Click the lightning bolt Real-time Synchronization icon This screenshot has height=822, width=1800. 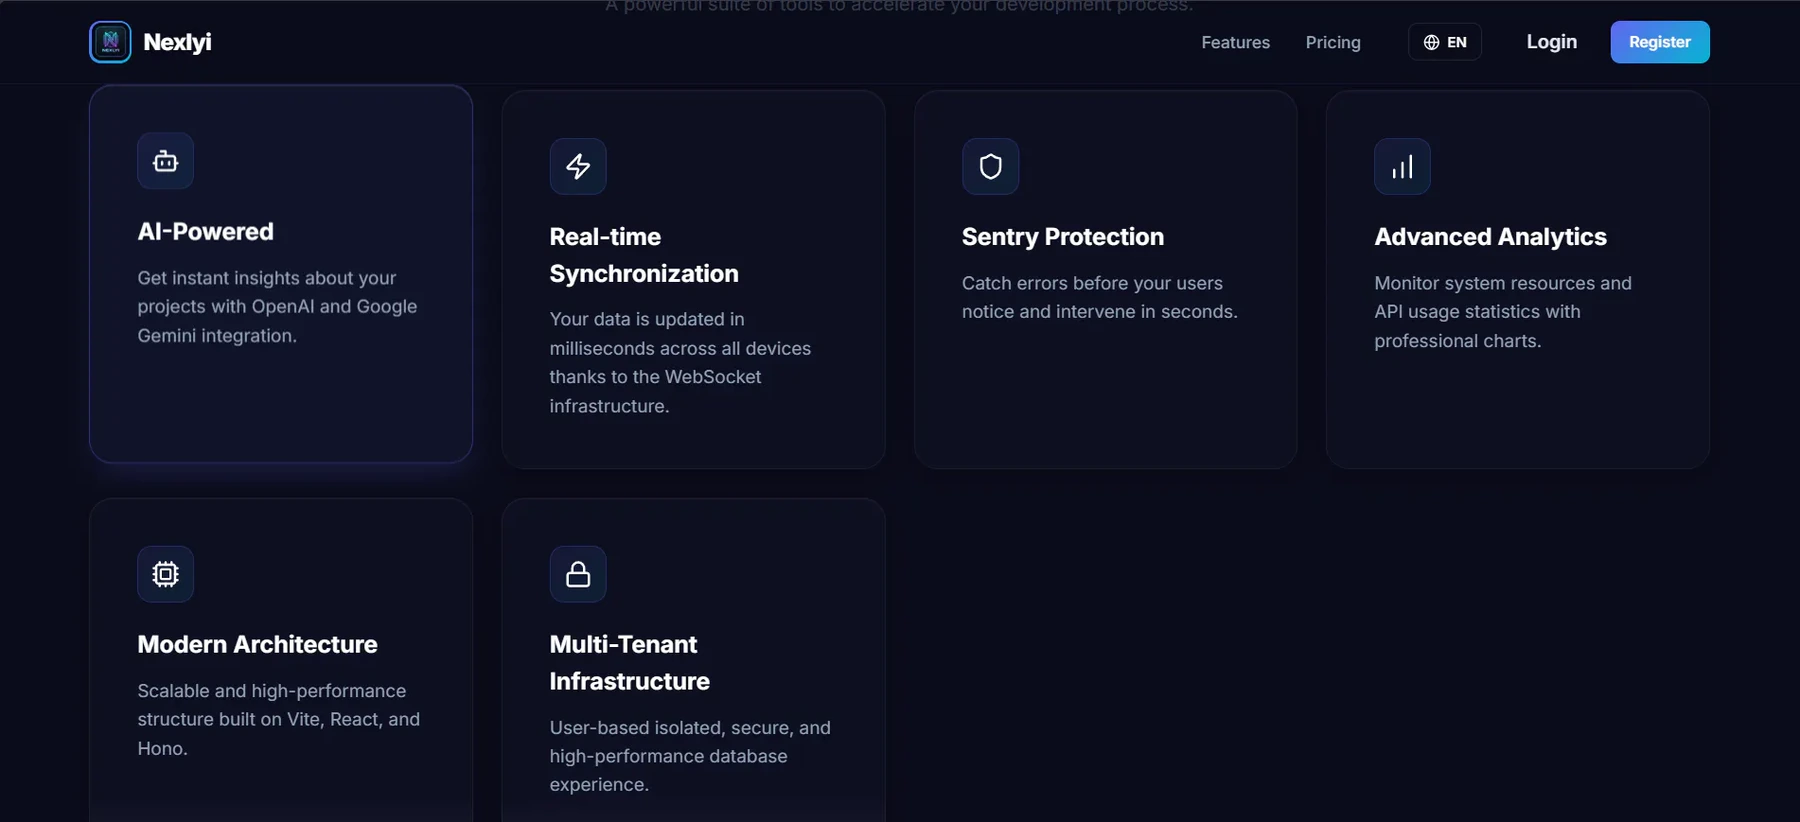tap(578, 166)
